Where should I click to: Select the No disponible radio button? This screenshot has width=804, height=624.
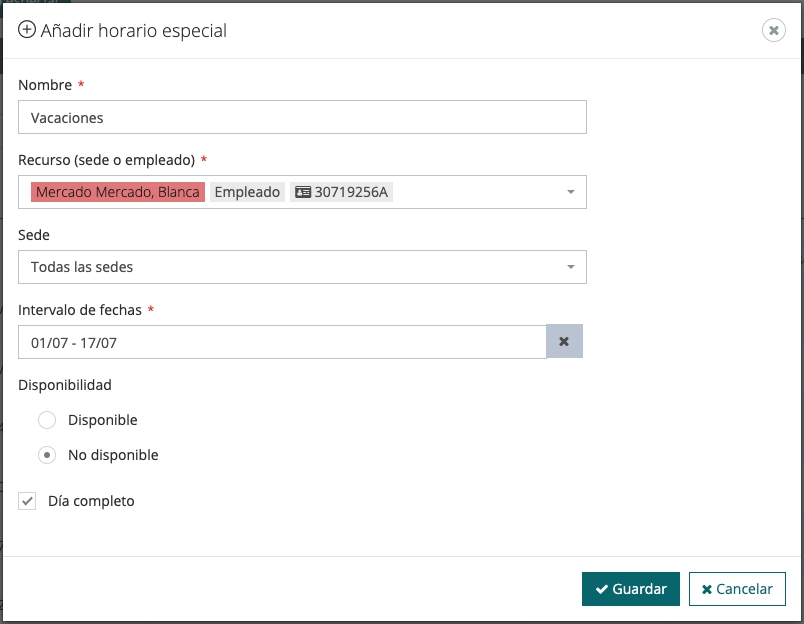pyautogui.click(x=47, y=455)
